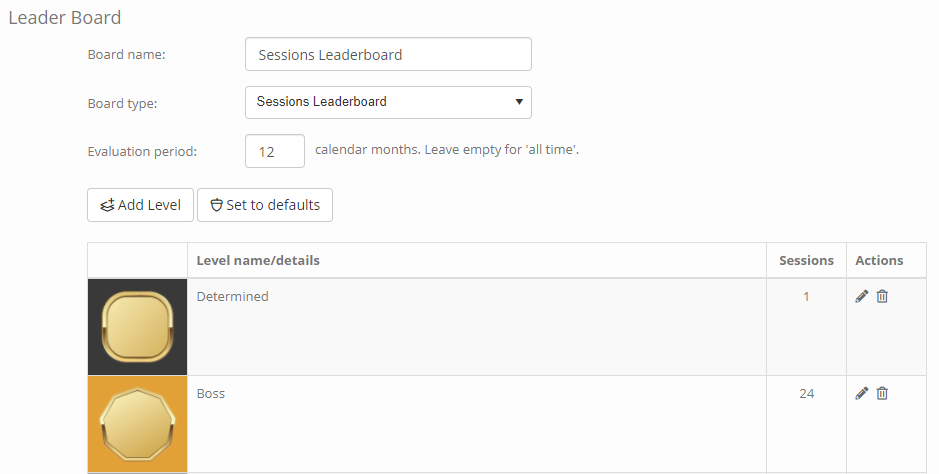Image resolution: width=939 pixels, height=474 pixels.
Task: Click the Boss sessions value 24
Action: click(x=807, y=393)
